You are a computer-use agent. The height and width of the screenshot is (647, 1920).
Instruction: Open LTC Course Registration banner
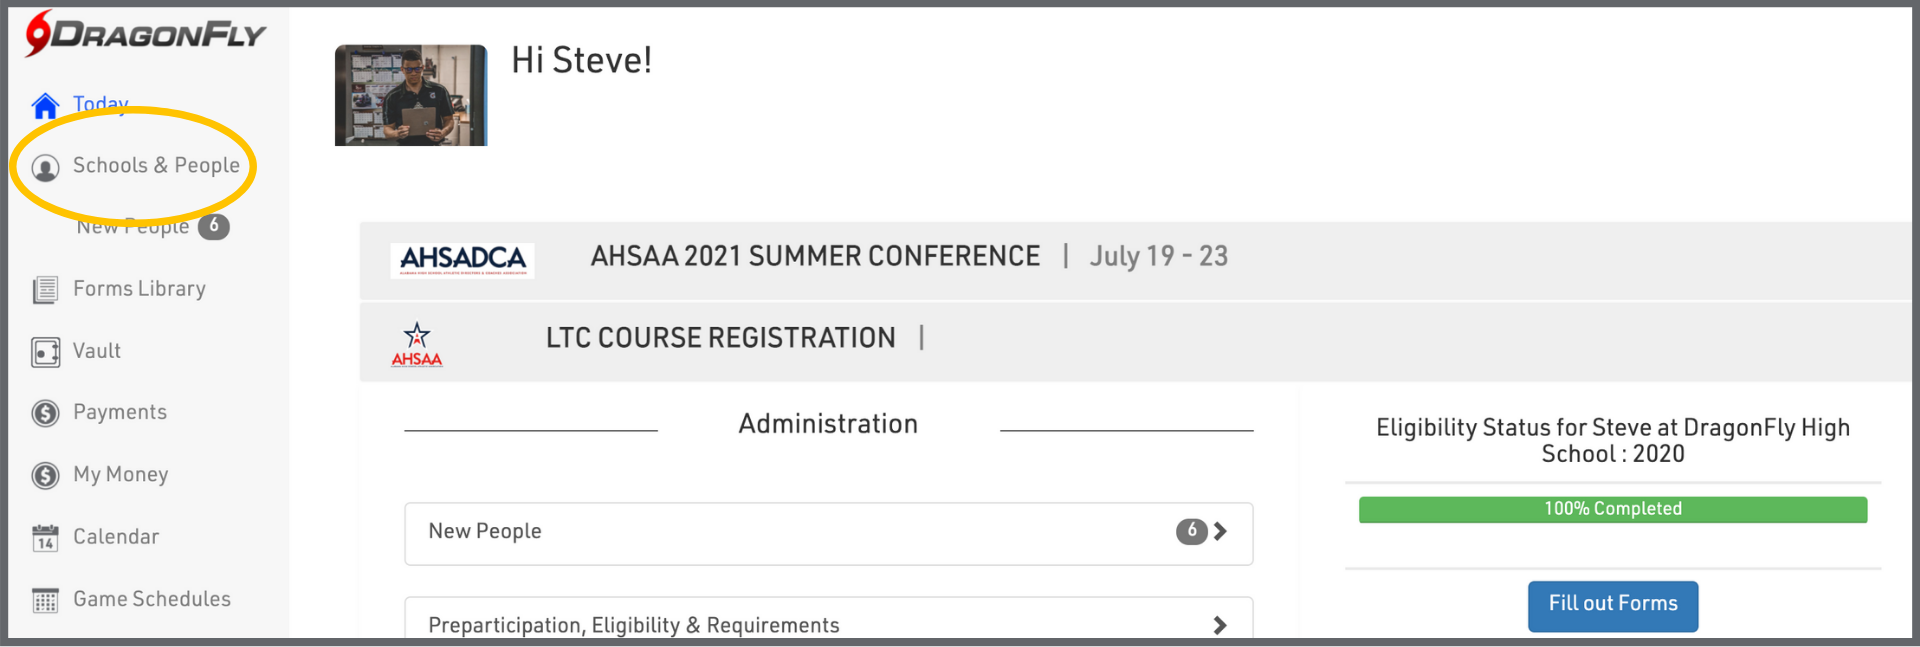pos(720,339)
